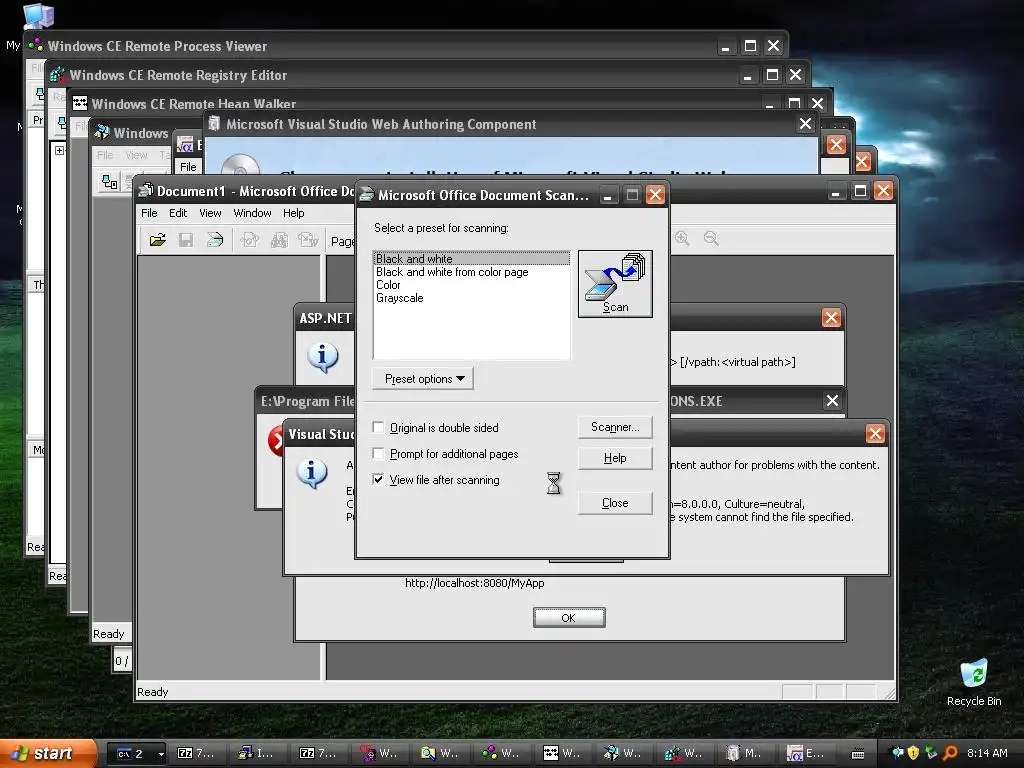Click the Start button
The width and height of the screenshot is (1024, 768).
pyautogui.click(x=48, y=753)
